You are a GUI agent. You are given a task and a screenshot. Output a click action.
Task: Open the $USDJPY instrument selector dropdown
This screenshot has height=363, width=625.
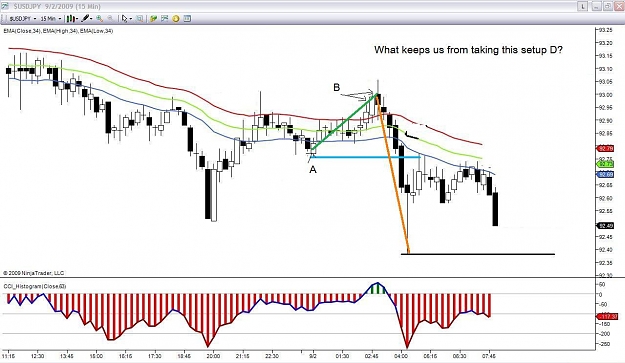tap(22, 19)
